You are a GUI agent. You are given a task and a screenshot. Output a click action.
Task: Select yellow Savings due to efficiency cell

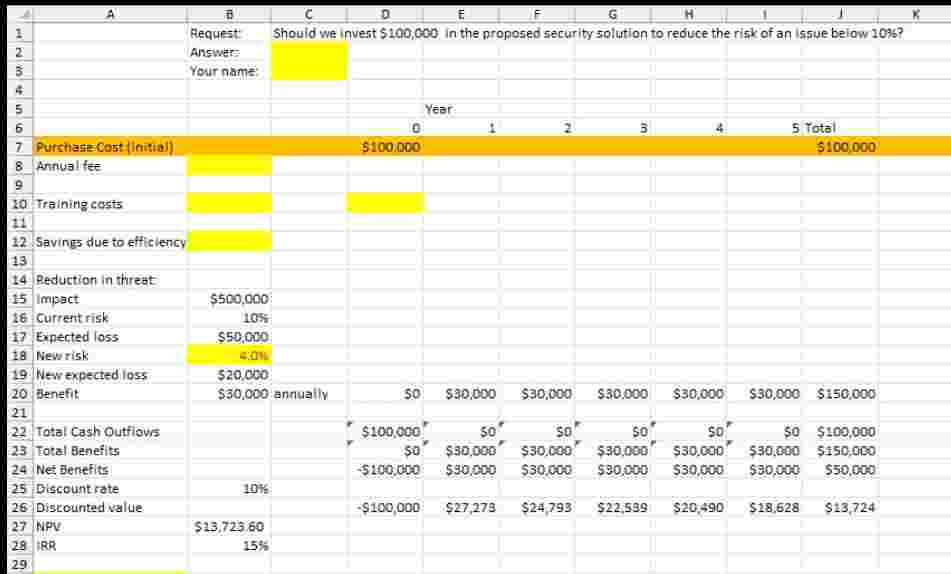229,241
